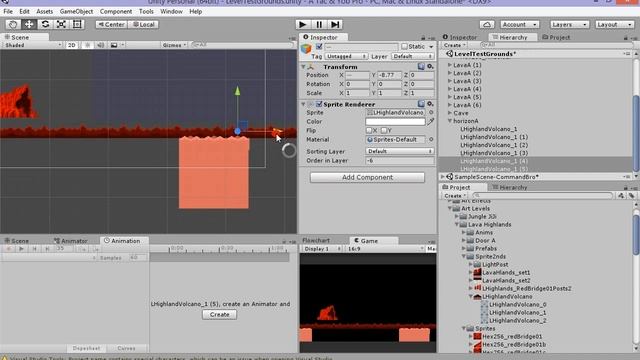This screenshot has height=360, width=640.
Task: Open the GameObject menu
Action: point(76,11)
